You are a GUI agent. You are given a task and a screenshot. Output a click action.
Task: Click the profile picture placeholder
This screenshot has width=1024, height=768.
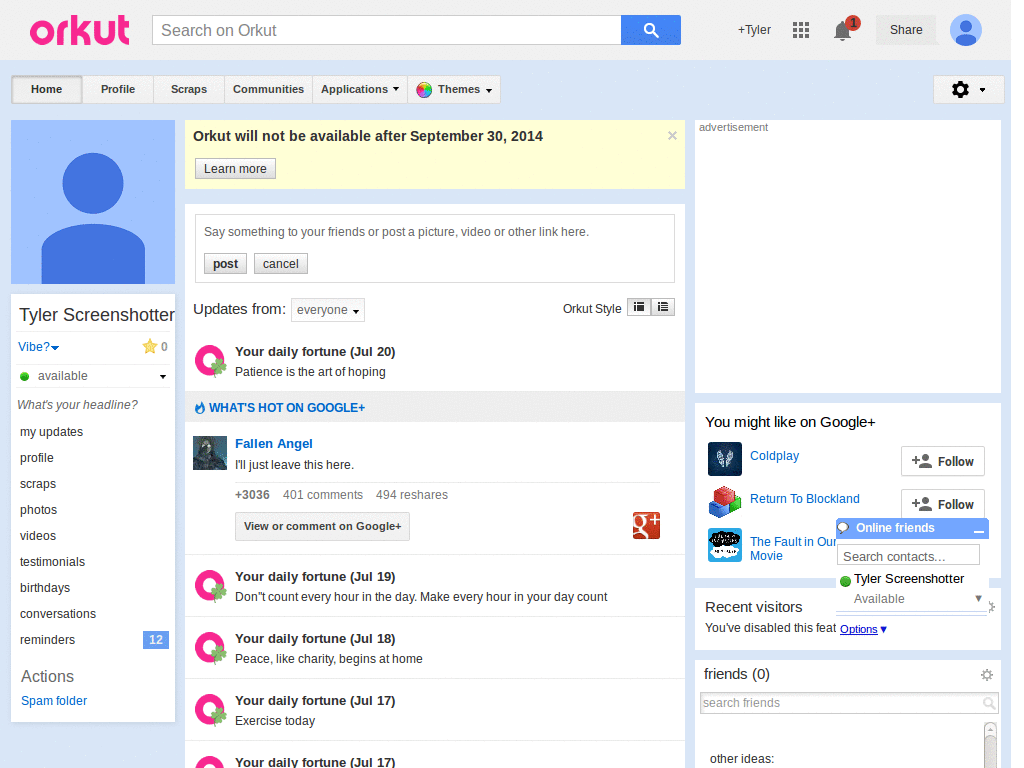(93, 202)
